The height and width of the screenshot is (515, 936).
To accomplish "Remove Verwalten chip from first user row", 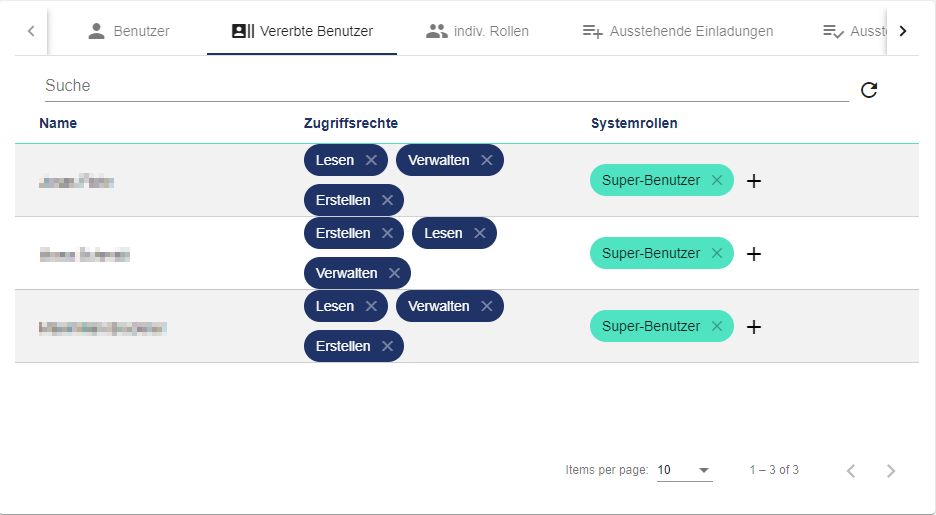I will (487, 160).
